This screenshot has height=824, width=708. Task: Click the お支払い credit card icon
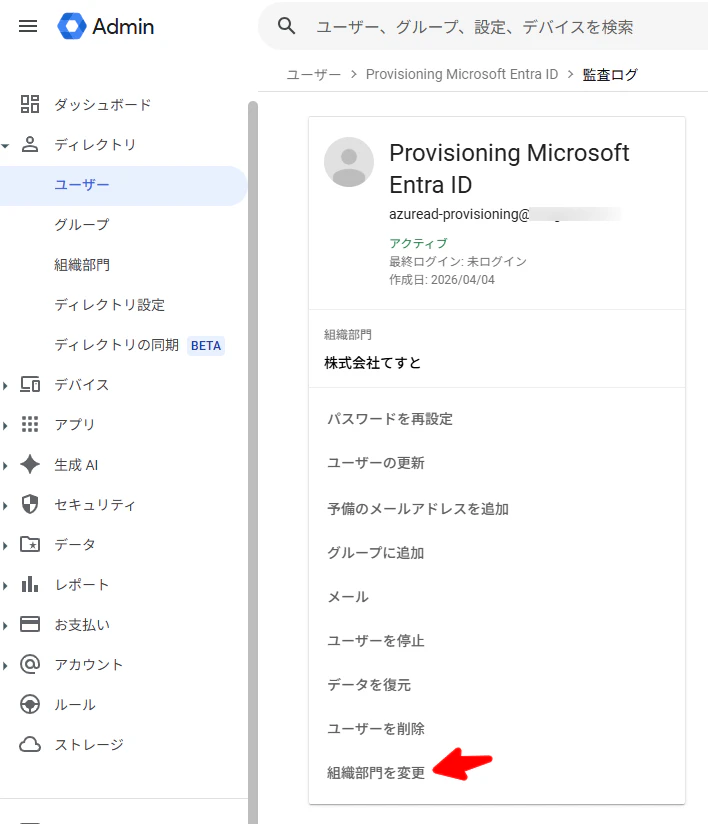point(30,624)
